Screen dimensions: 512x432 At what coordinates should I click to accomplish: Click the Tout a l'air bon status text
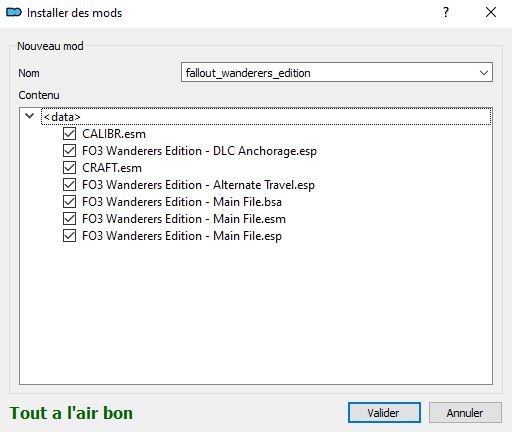[71, 413]
